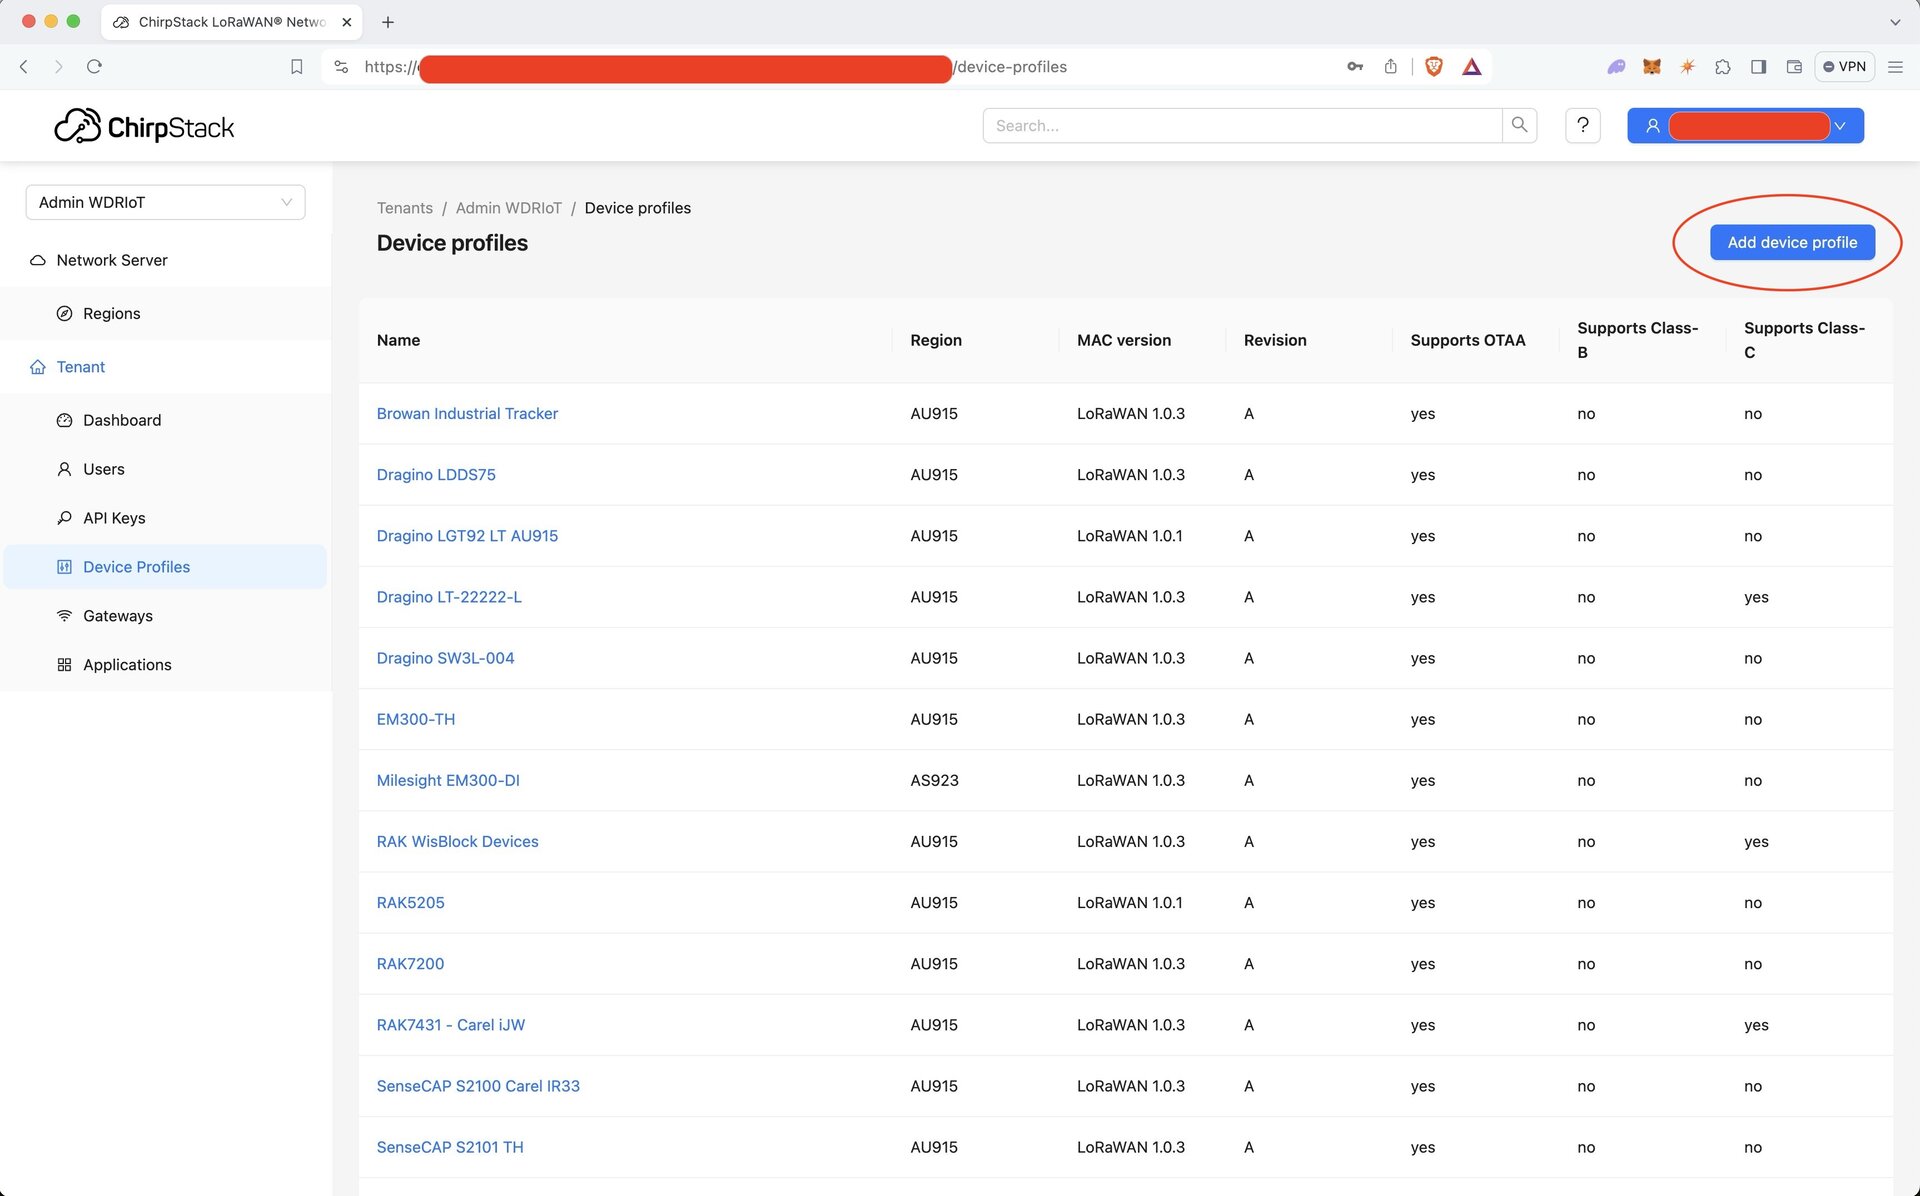1920x1196 pixels.
Task: Open the browser hamburger menu
Action: (1895, 67)
